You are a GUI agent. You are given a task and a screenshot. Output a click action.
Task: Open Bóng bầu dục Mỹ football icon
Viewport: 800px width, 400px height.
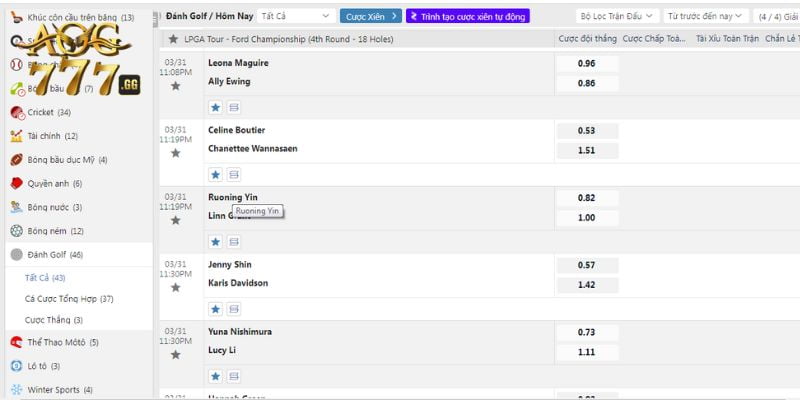point(16,160)
